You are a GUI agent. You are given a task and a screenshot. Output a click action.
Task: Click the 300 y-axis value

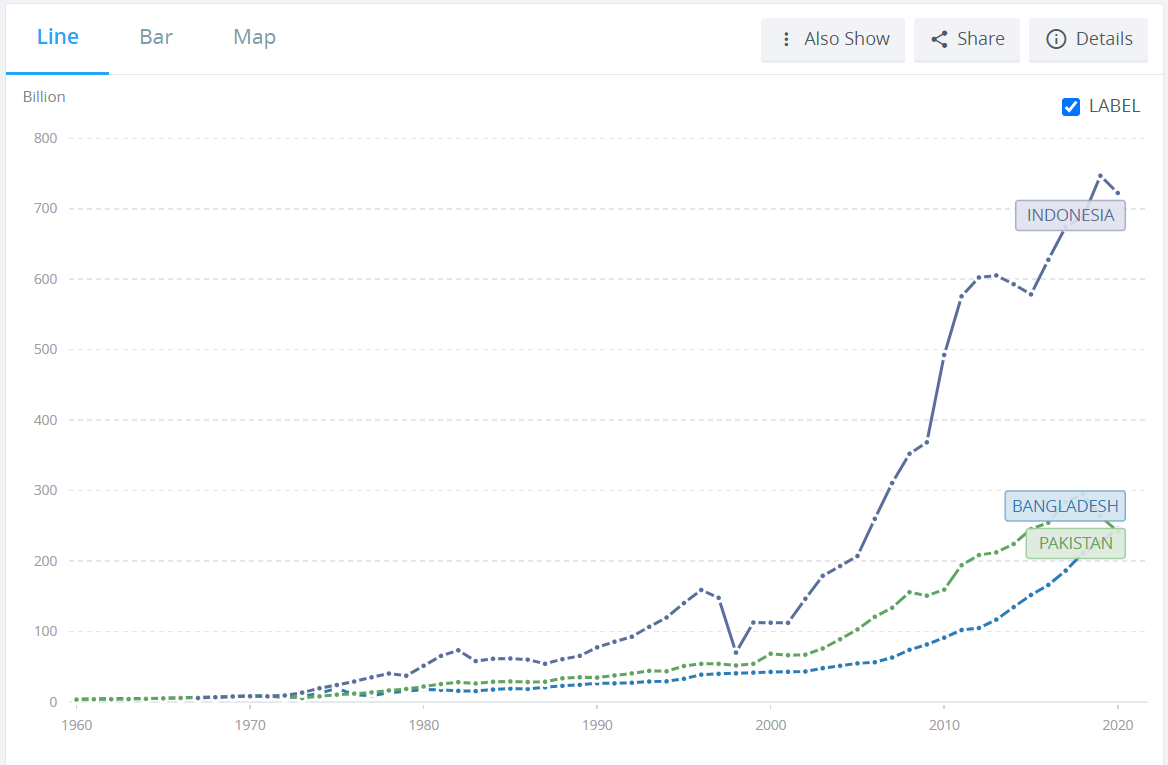click(45, 490)
